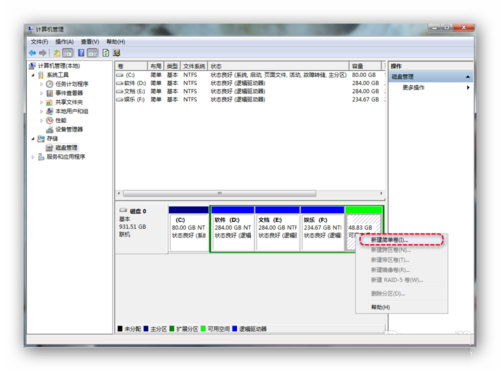Choose 新建简单卷 from the context menu

pyautogui.click(x=401, y=240)
